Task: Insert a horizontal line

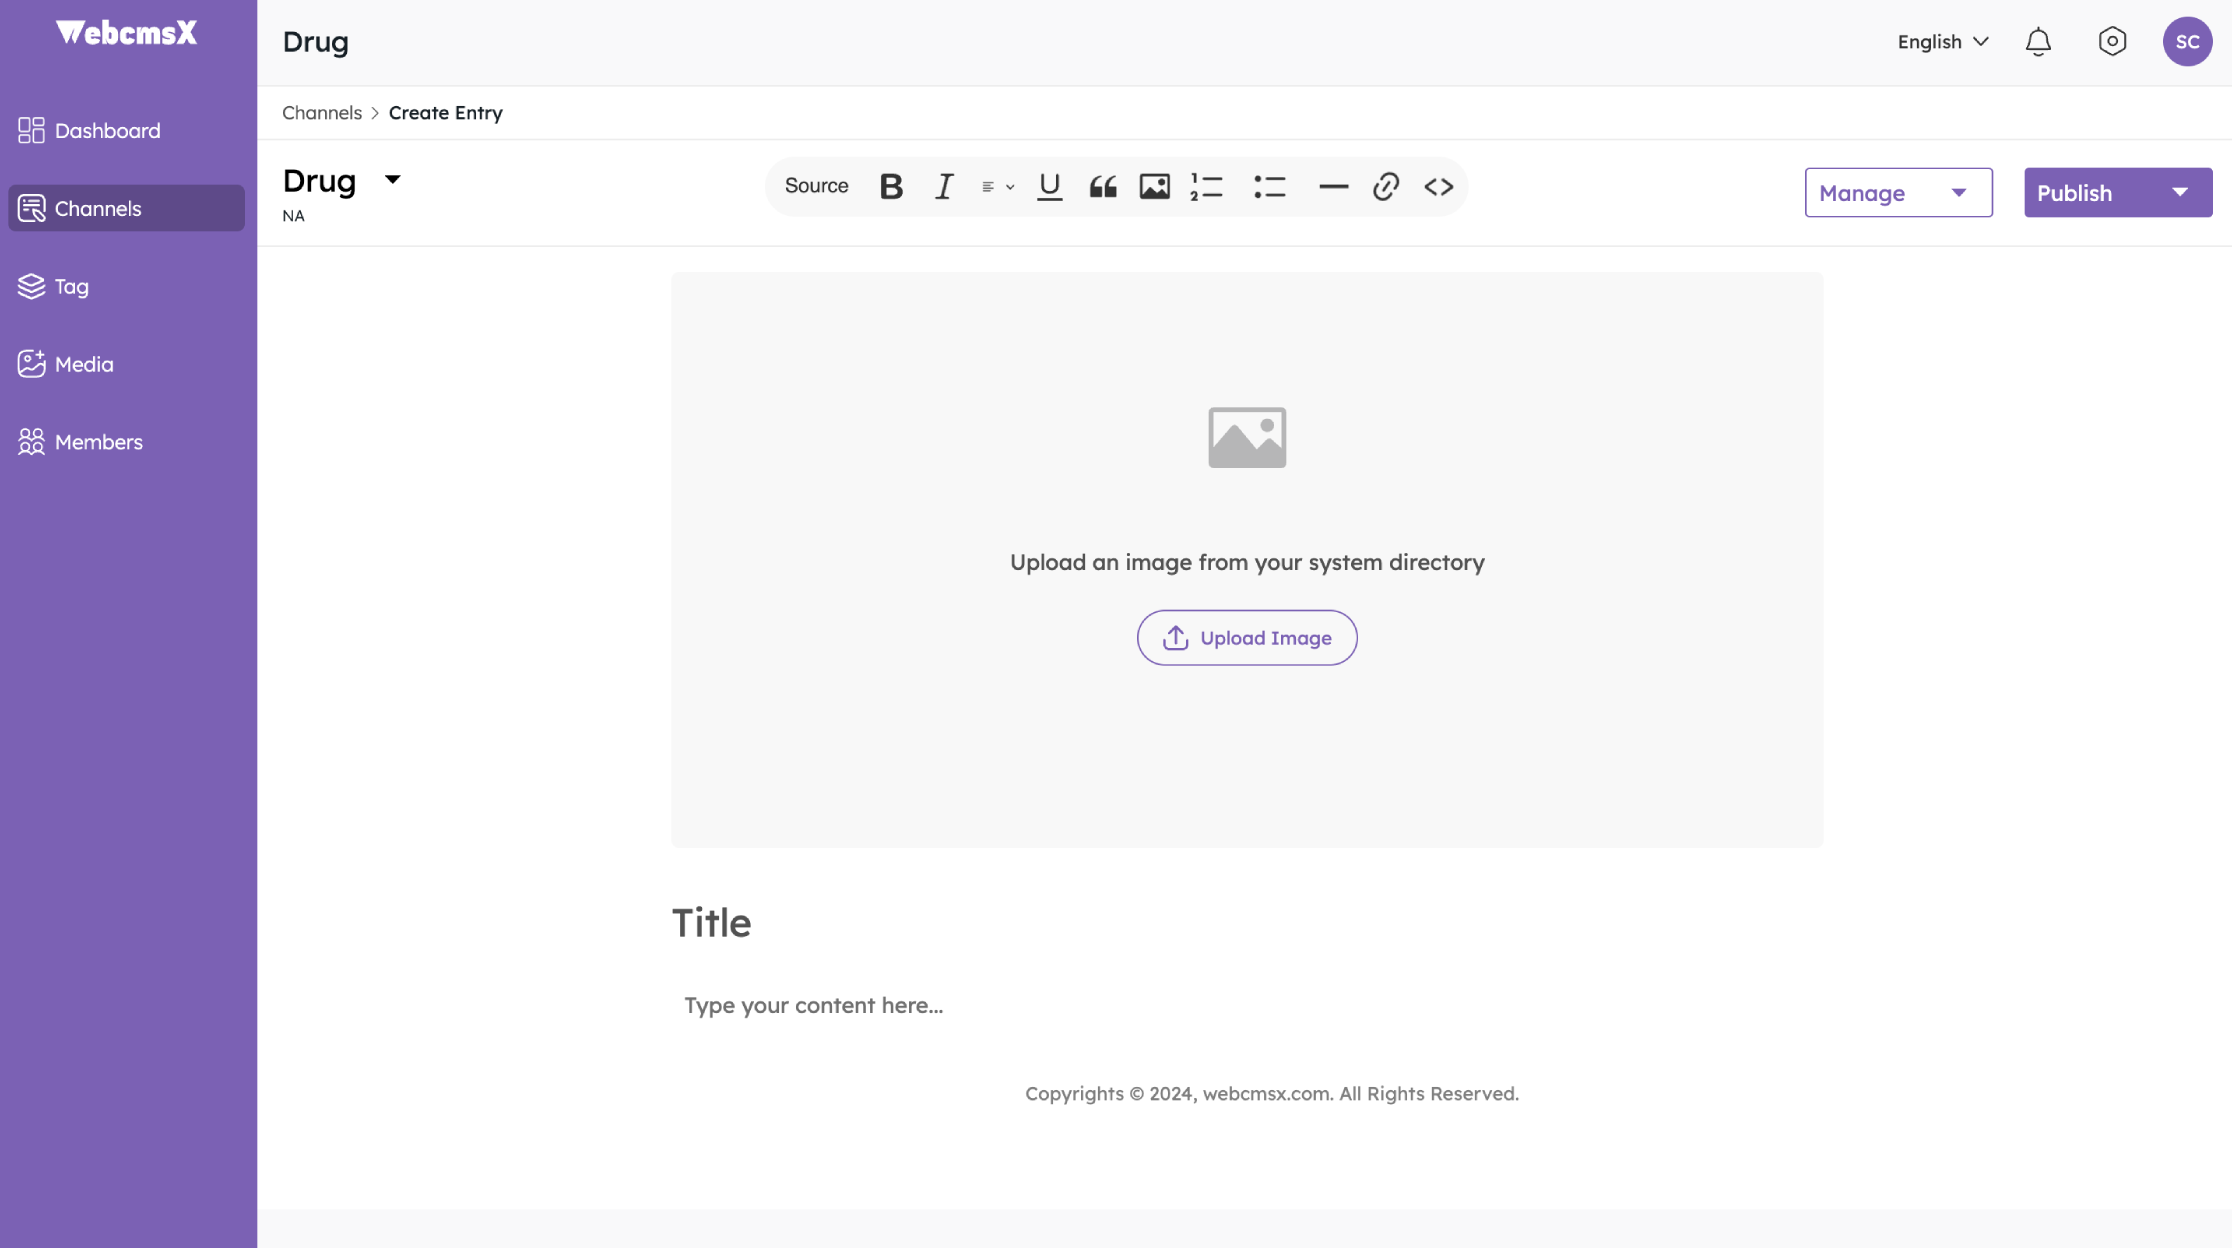Action: pos(1333,187)
